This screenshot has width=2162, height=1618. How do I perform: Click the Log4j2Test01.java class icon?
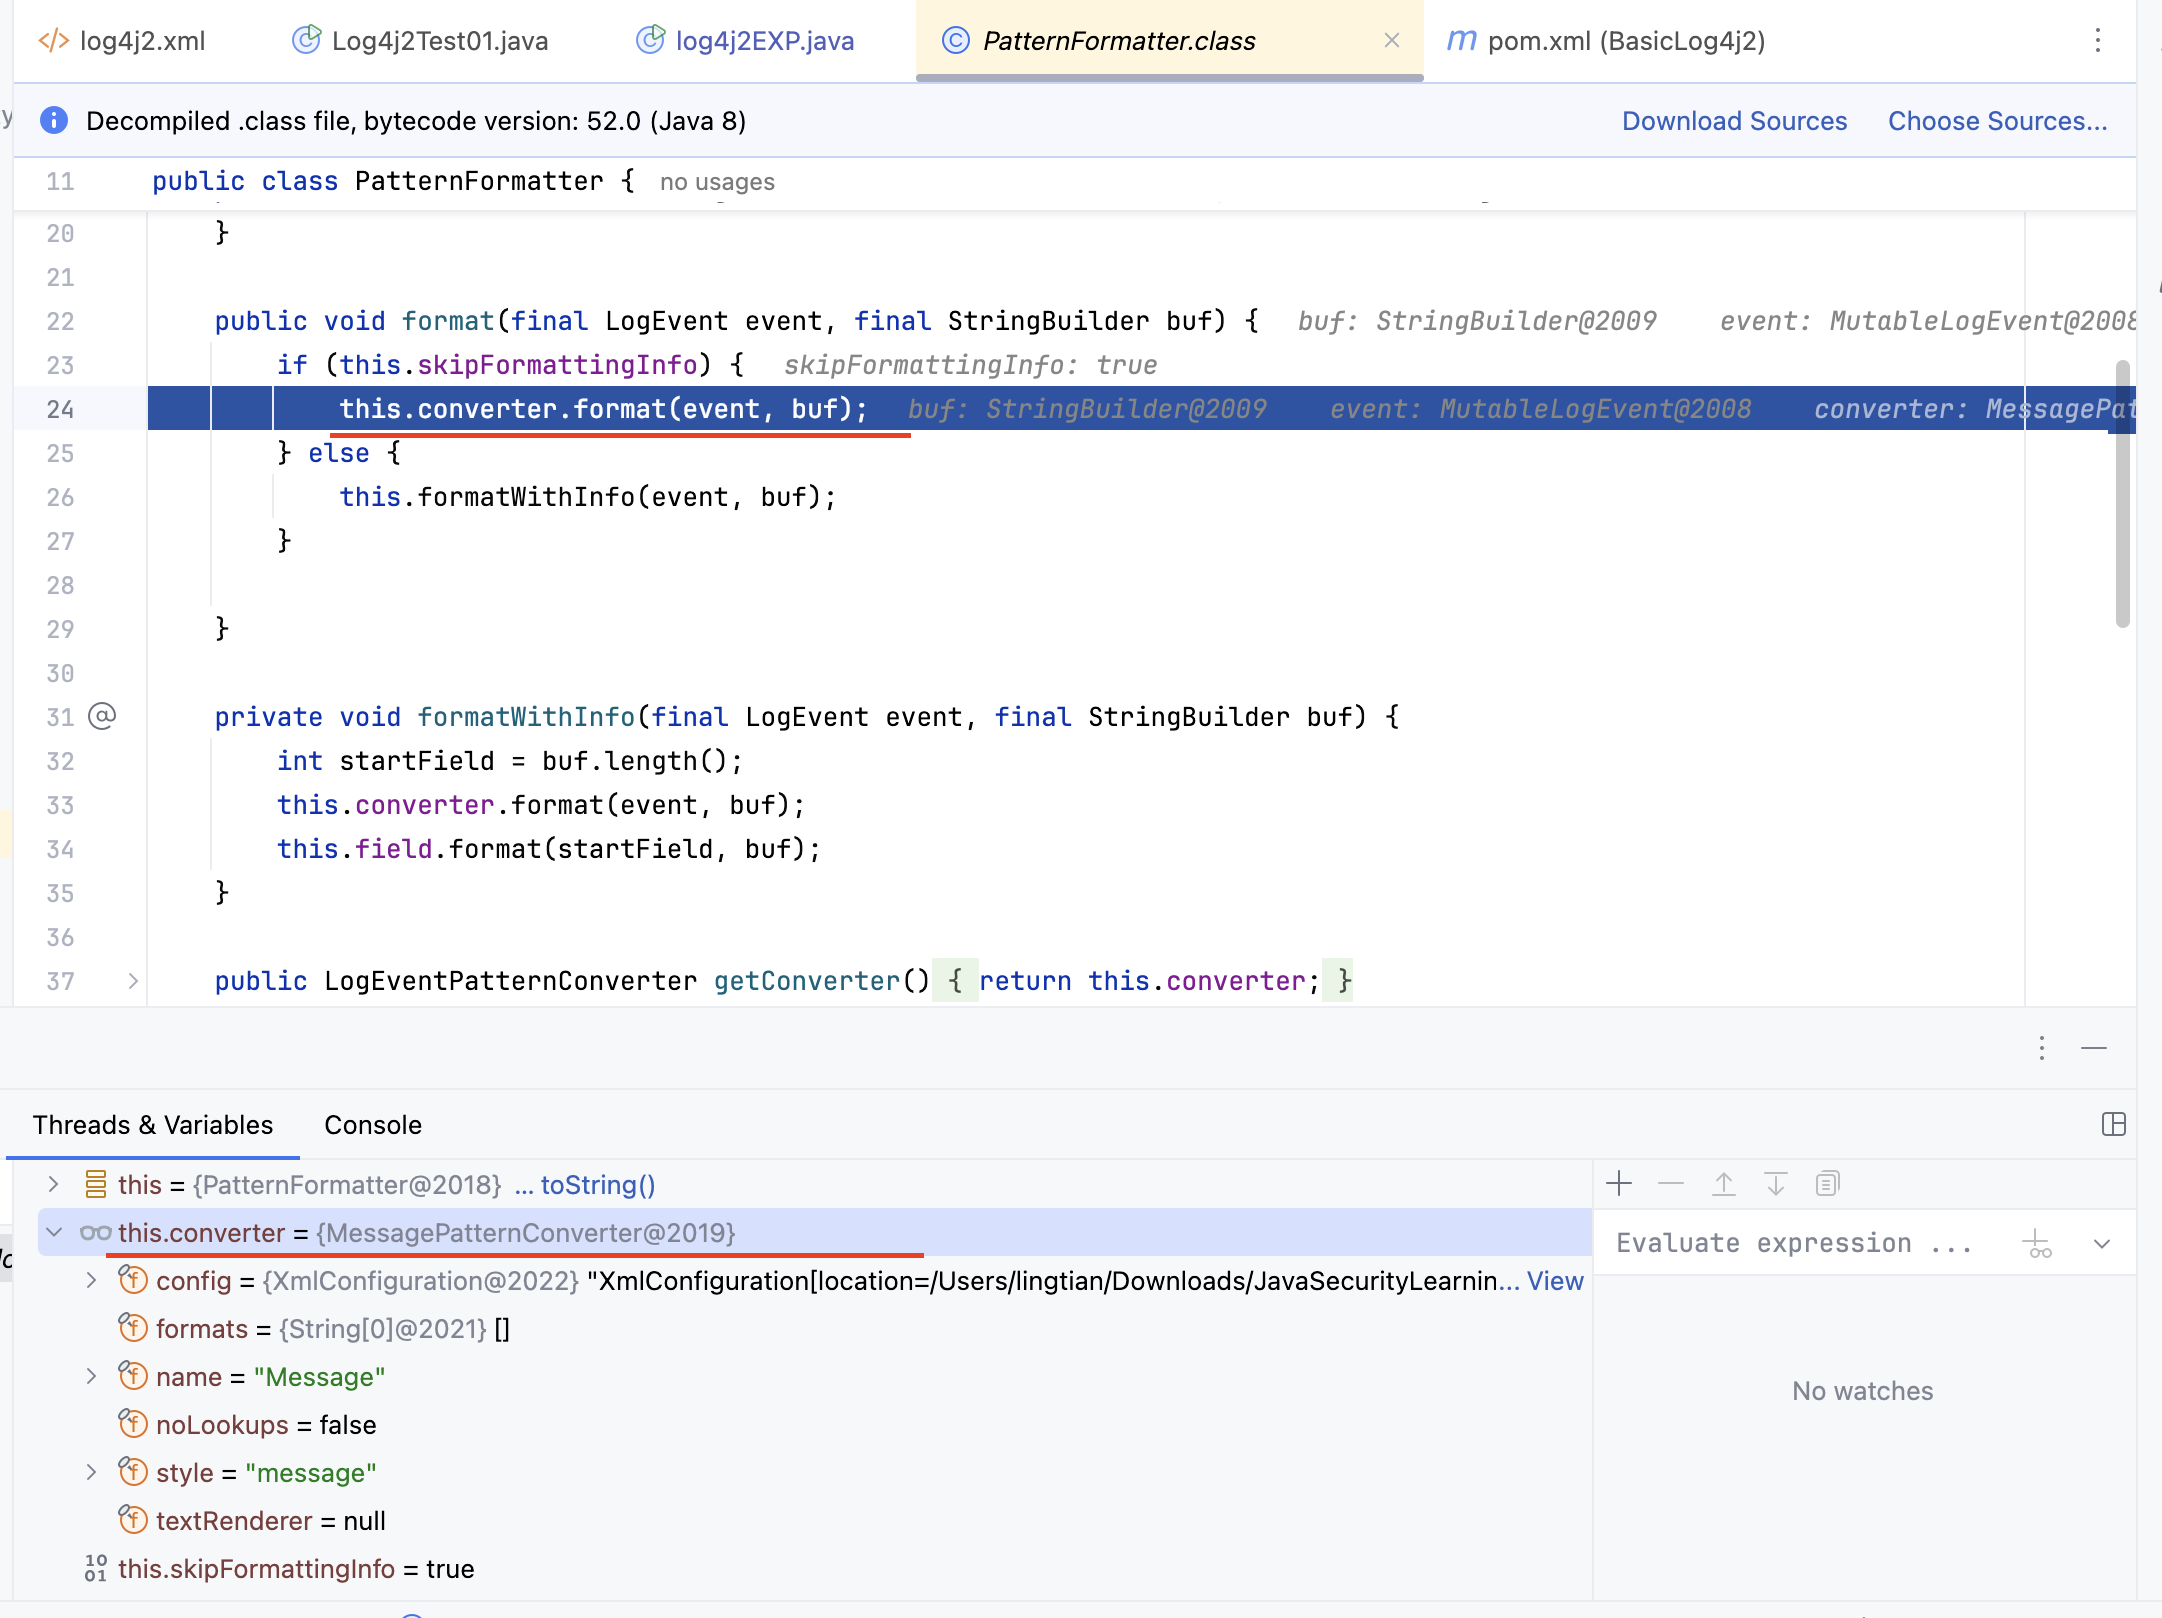click(306, 41)
